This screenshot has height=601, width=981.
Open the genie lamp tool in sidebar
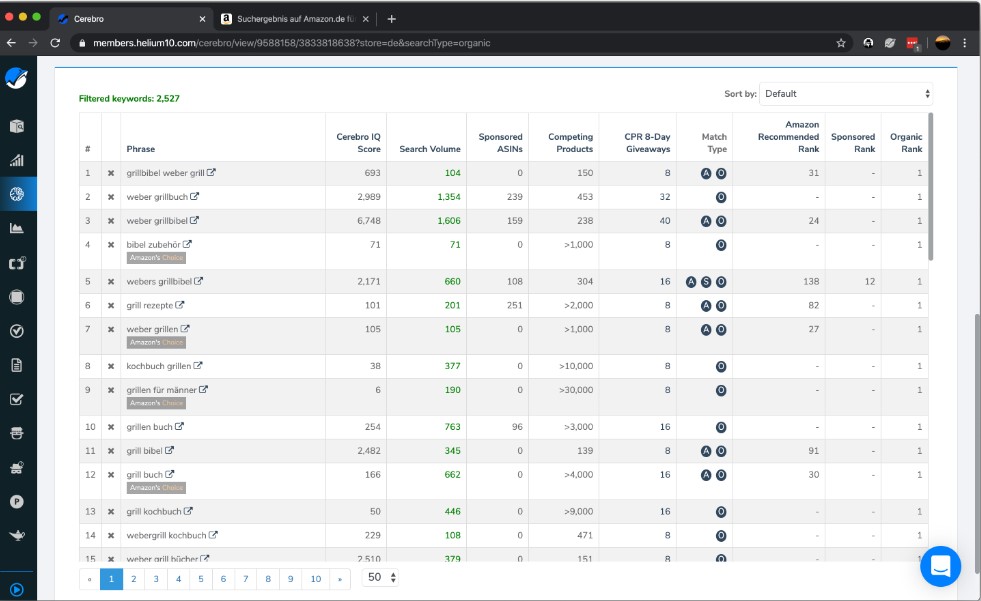17,535
